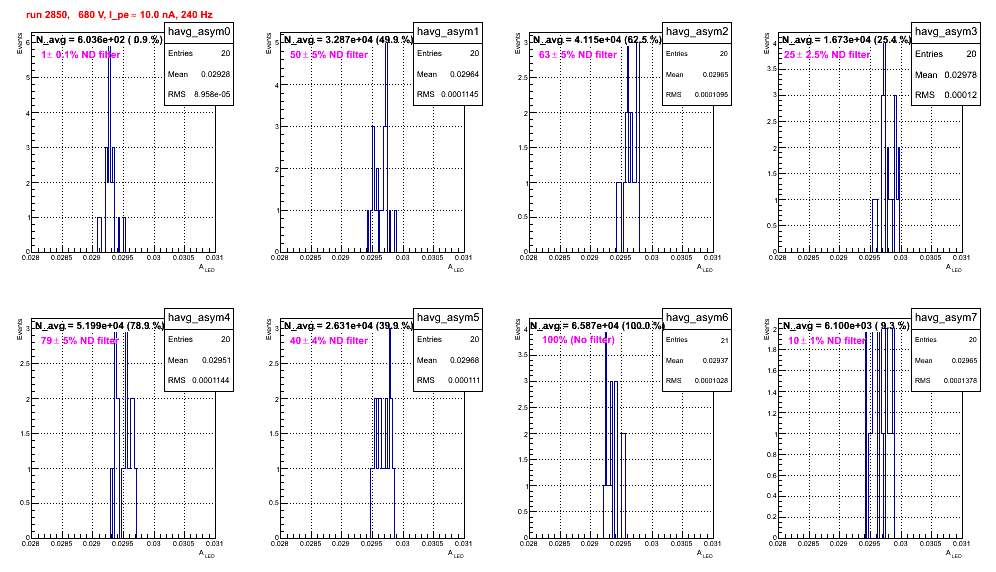The width and height of the screenshot is (996, 572).
Task: Click Mean 0.02964 in havg_asym1 stats
Action: click(x=448, y=74)
